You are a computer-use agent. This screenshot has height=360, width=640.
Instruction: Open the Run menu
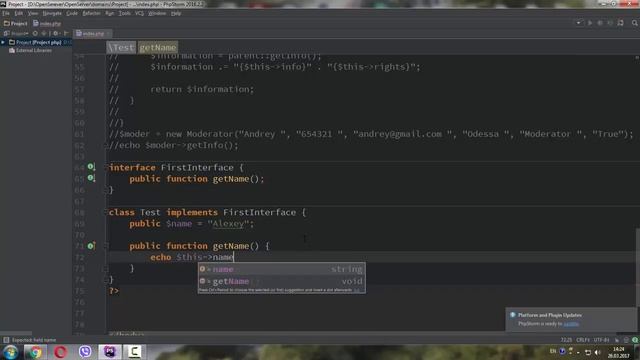(109, 13)
